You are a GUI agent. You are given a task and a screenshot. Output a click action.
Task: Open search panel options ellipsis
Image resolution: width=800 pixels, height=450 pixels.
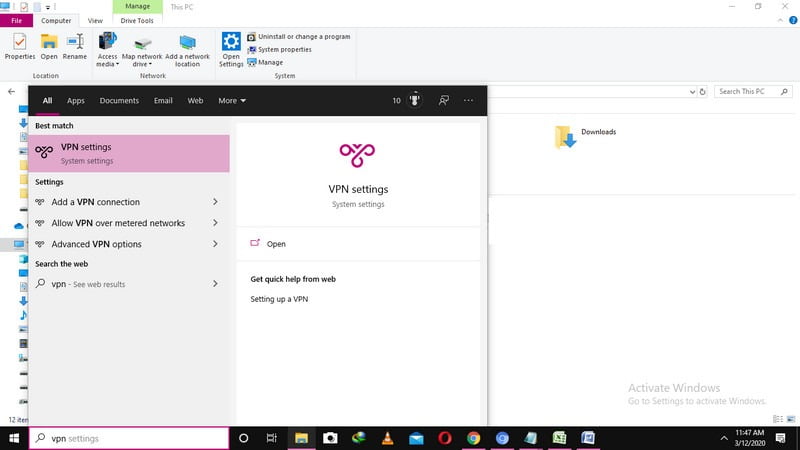[x=468, y=101]
